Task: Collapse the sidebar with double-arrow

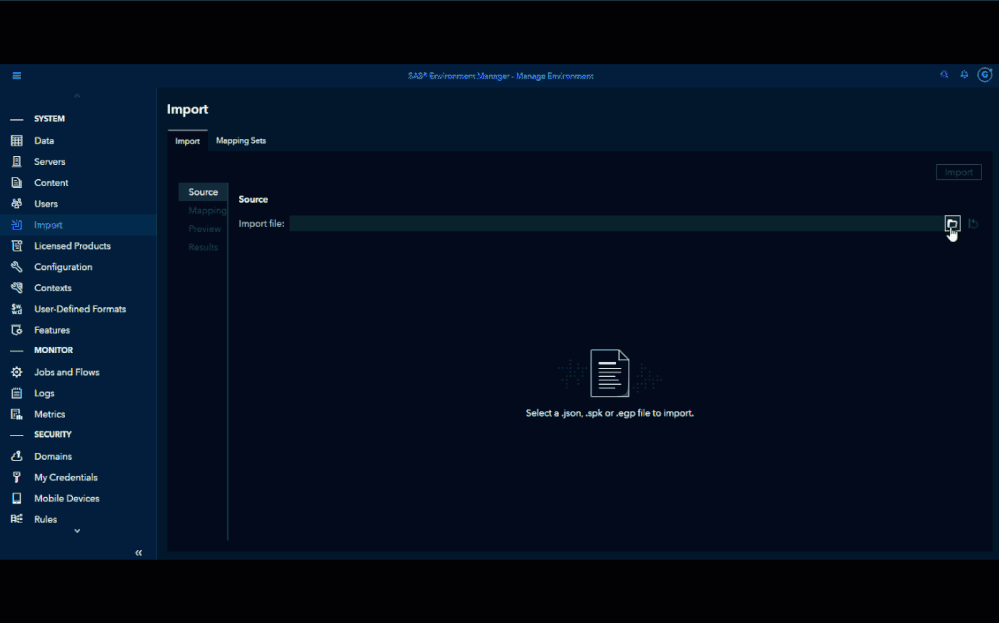Action: (138, 553)
